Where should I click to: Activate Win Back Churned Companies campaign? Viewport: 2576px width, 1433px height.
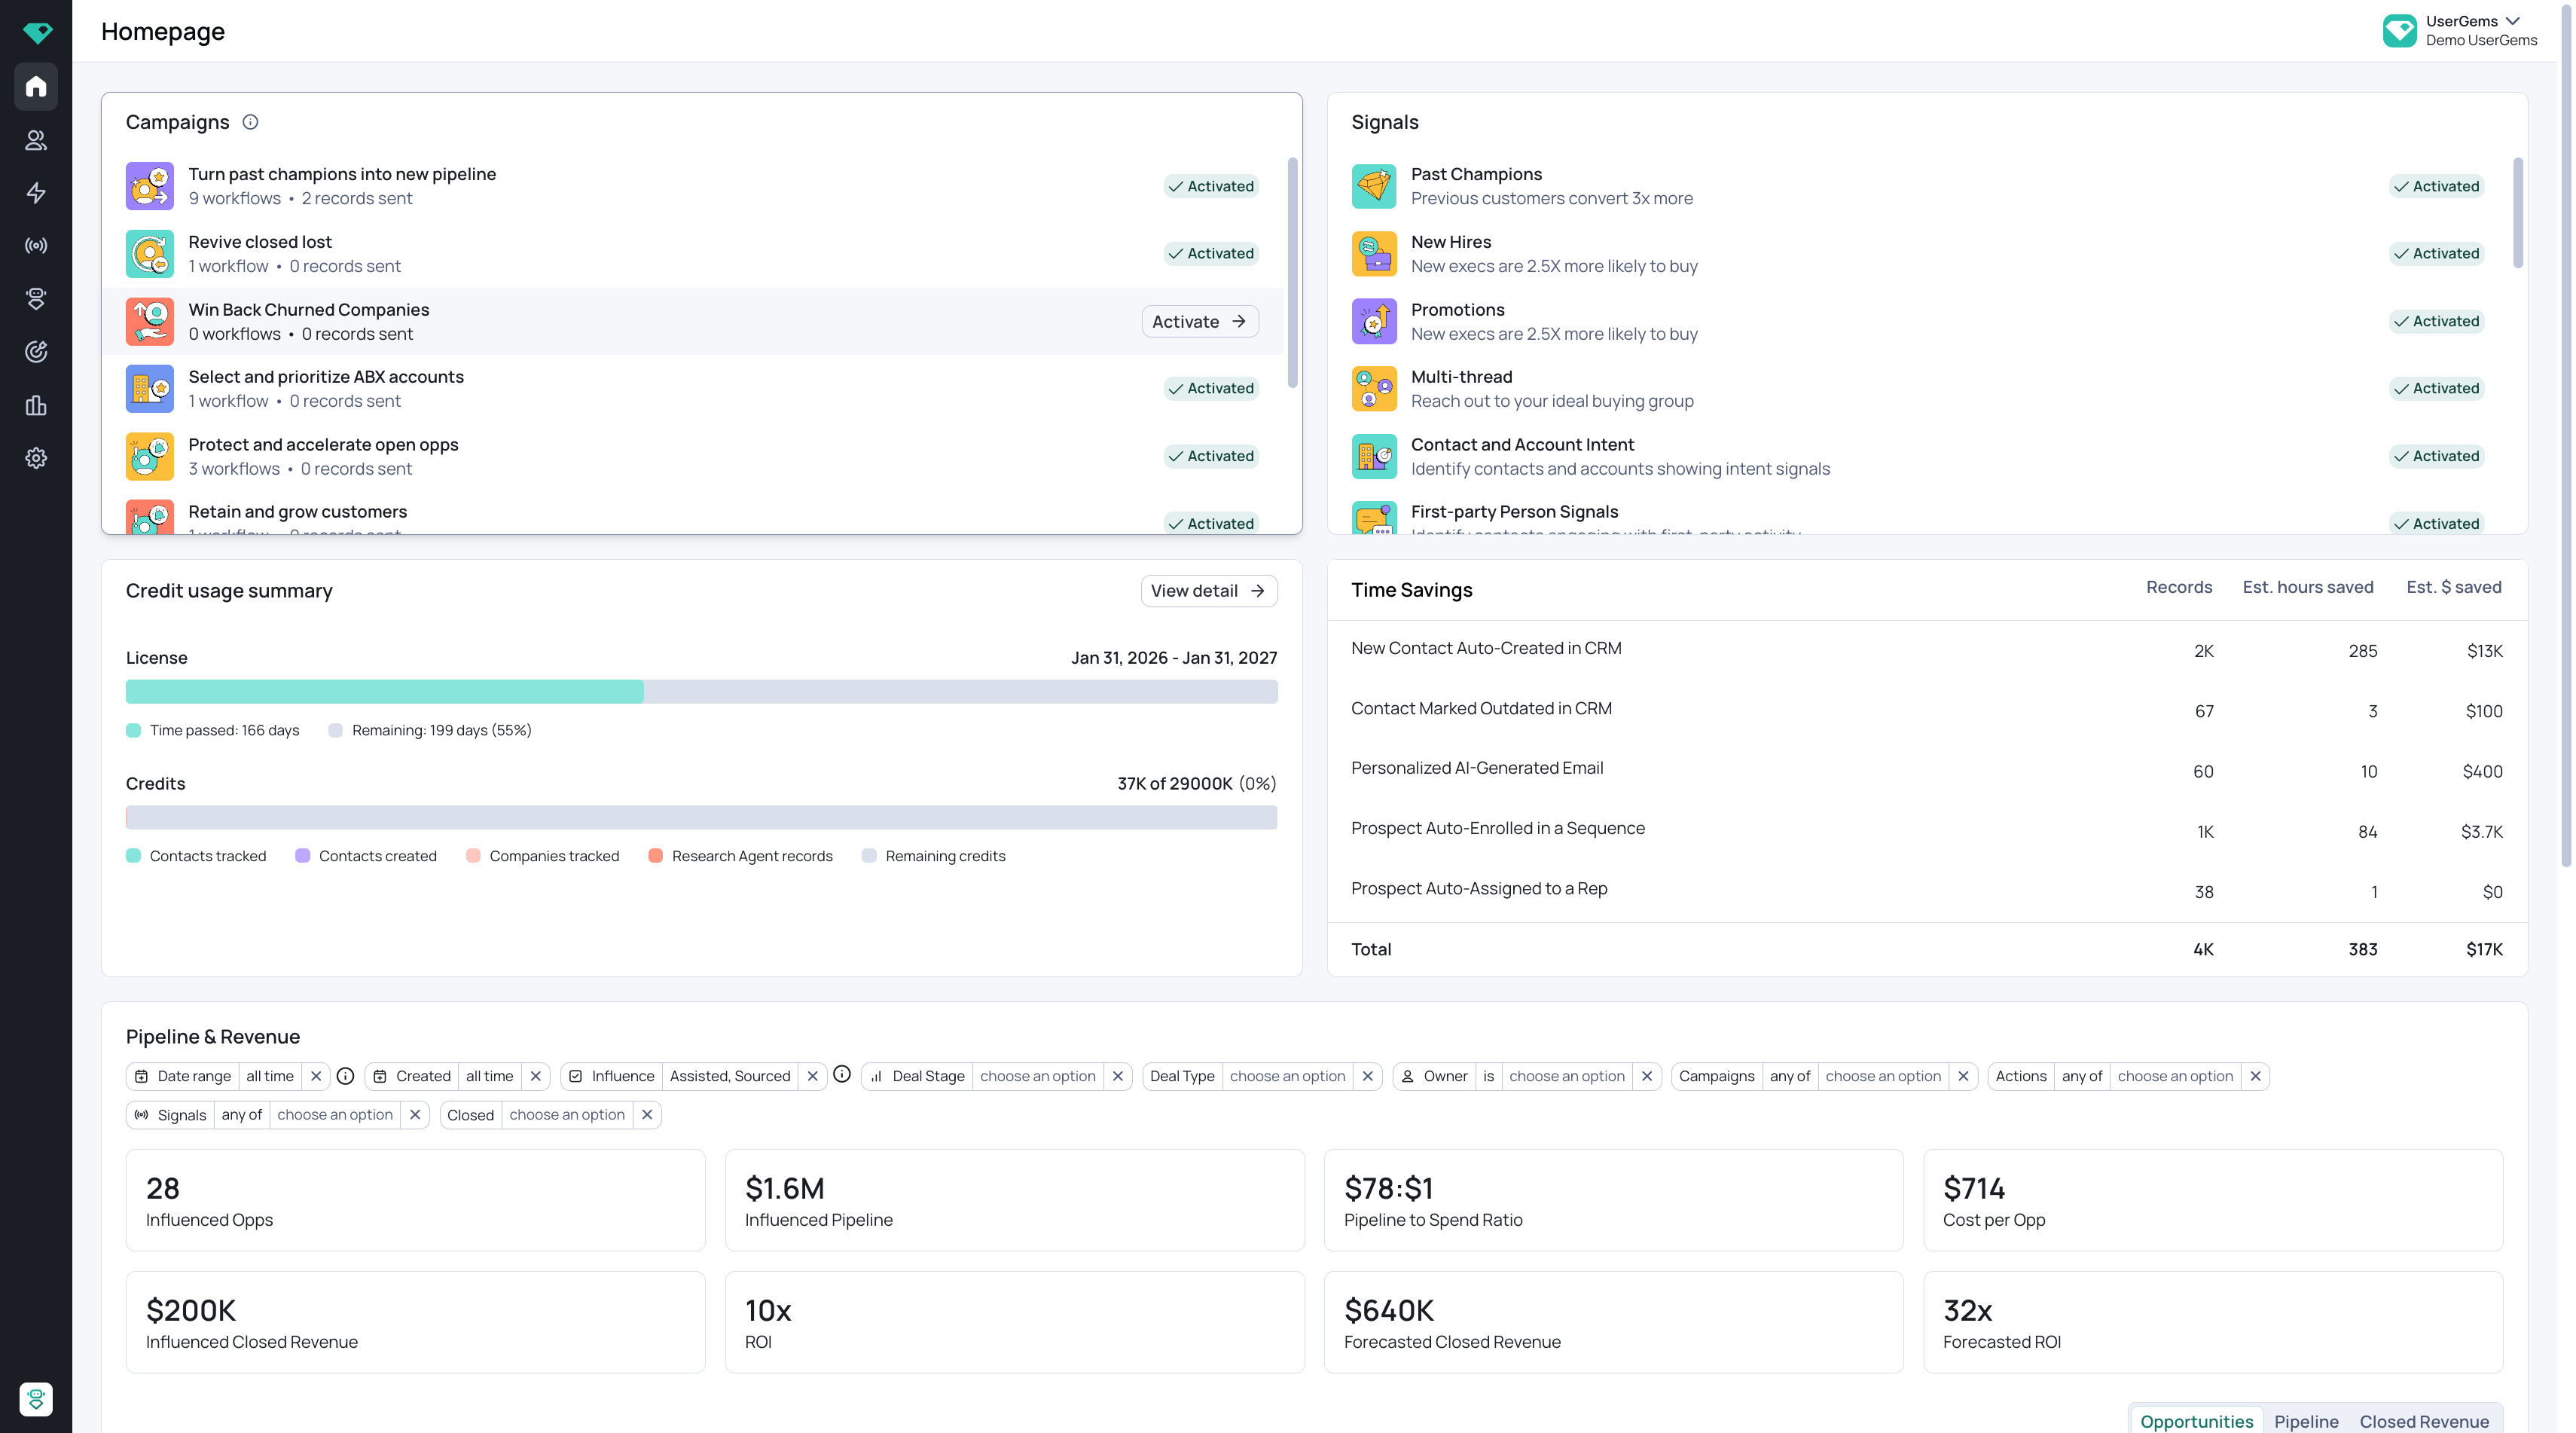point(1199,322)
